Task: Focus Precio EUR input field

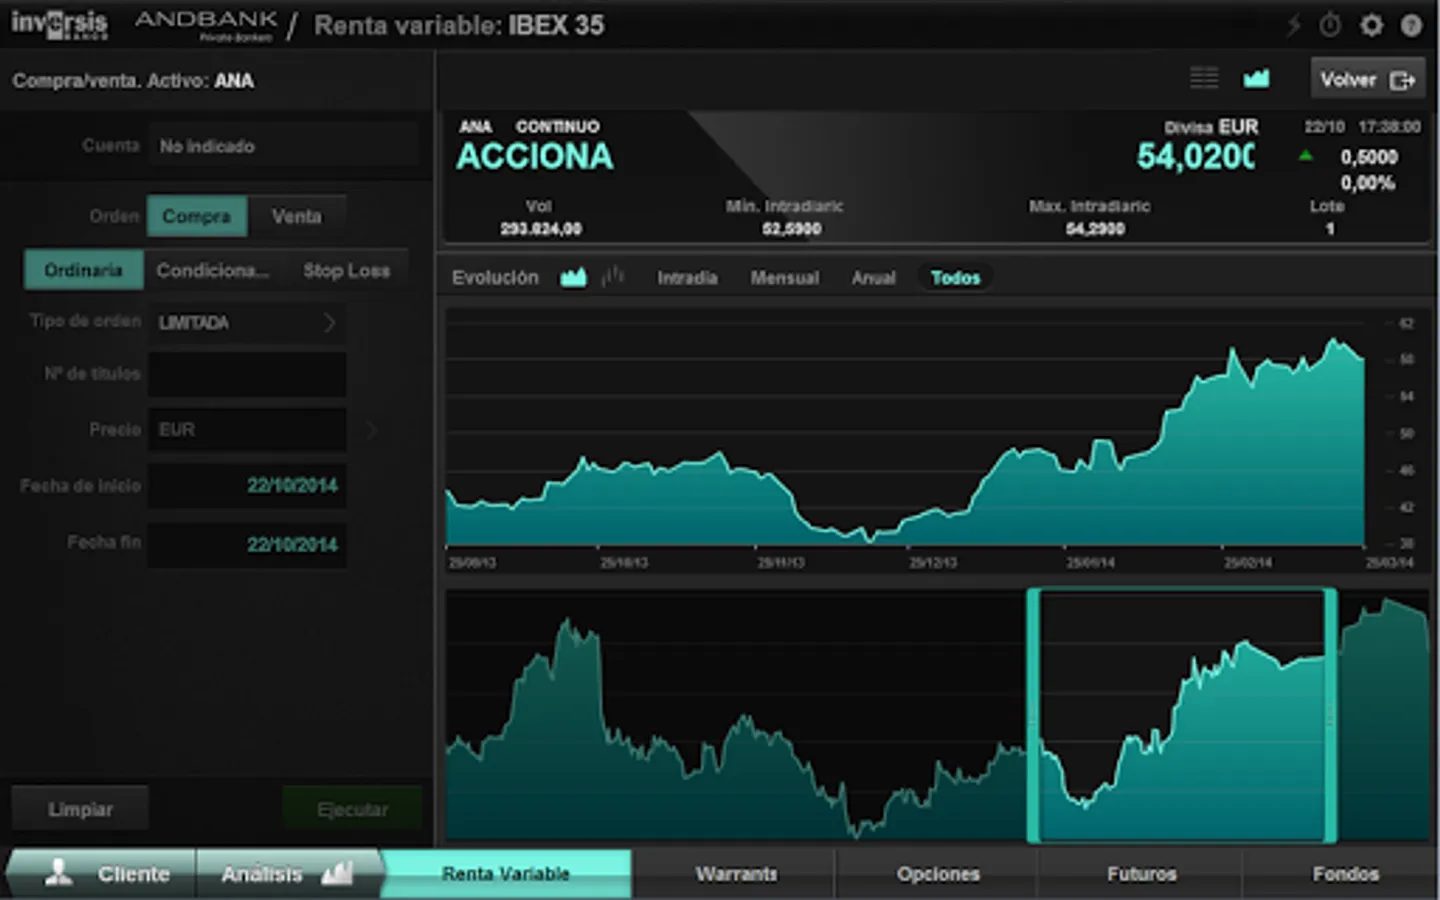Action: [247, 429]
